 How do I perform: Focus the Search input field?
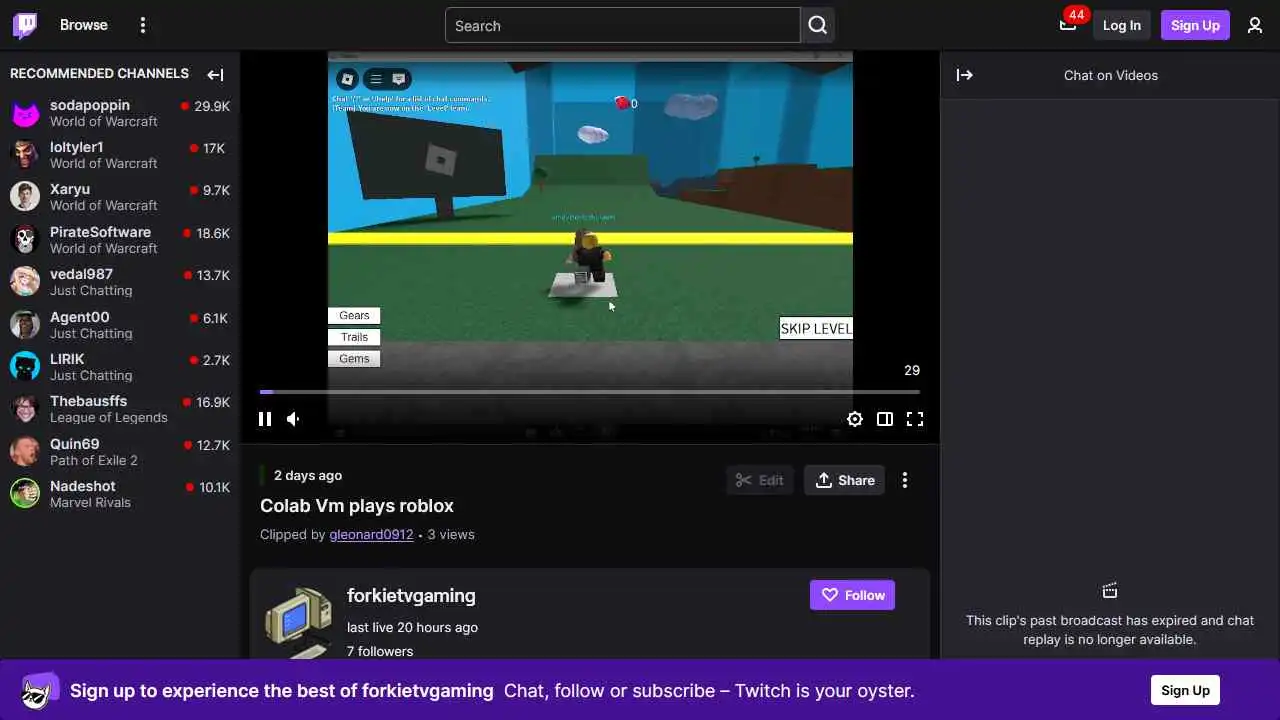(622, 26)
